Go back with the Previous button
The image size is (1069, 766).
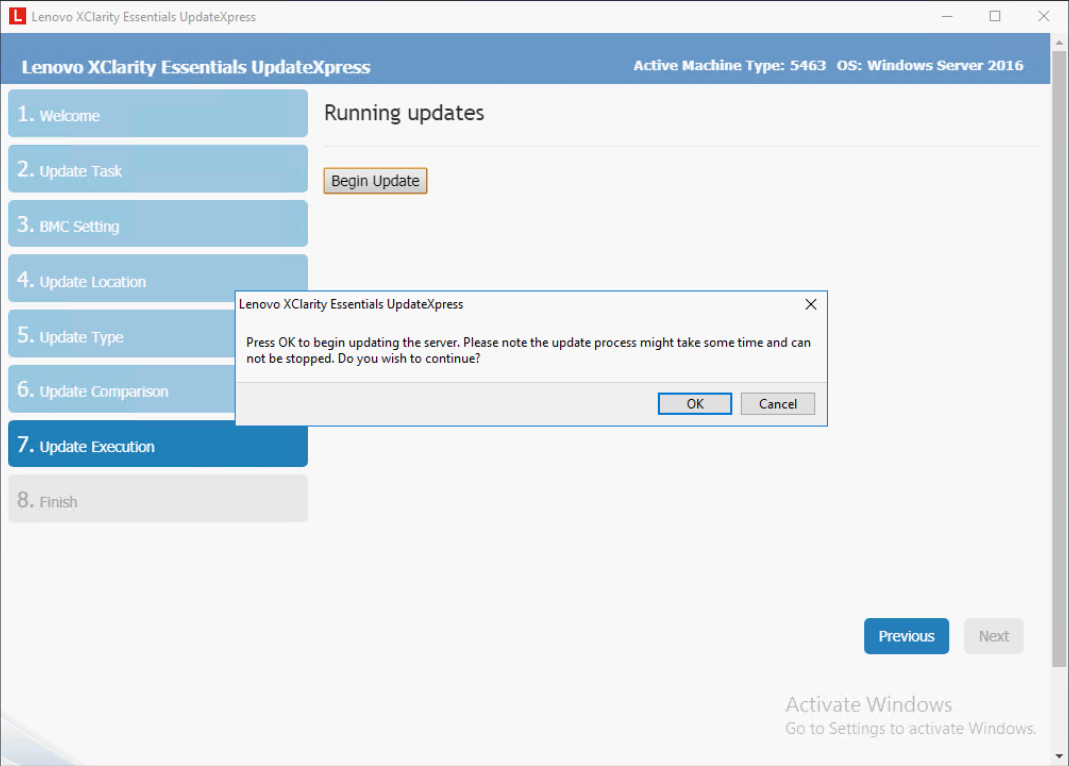[x=906, y=636]
